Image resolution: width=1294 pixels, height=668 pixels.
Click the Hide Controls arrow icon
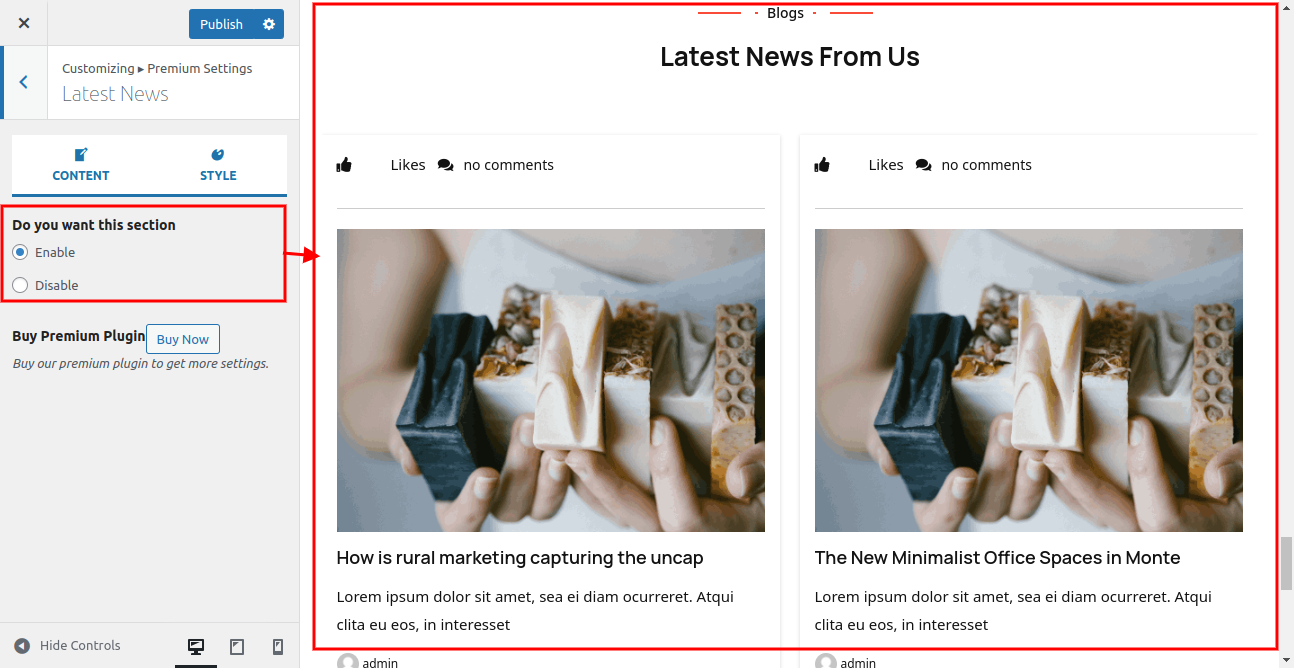pyautogui.click(x=22, y=646)
